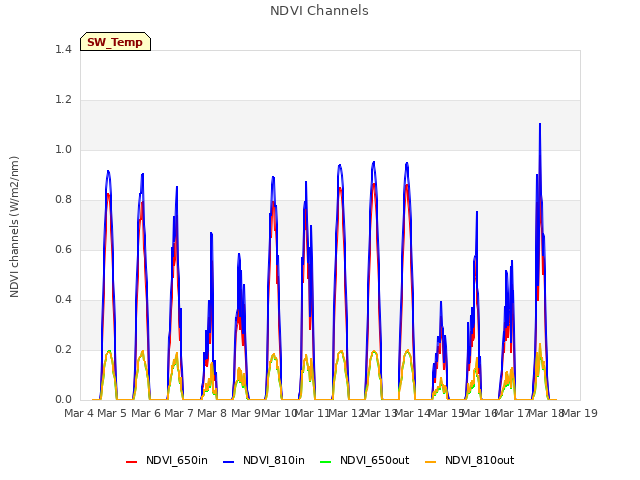Viewport: 640px width, 480px height.
Task: Click the y-axis label 0.0
Action: pos(63,400)
